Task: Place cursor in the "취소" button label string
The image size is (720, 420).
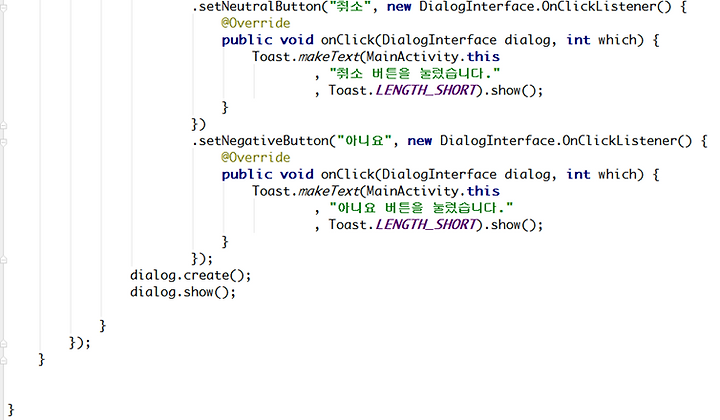Action: click(350, 7)
